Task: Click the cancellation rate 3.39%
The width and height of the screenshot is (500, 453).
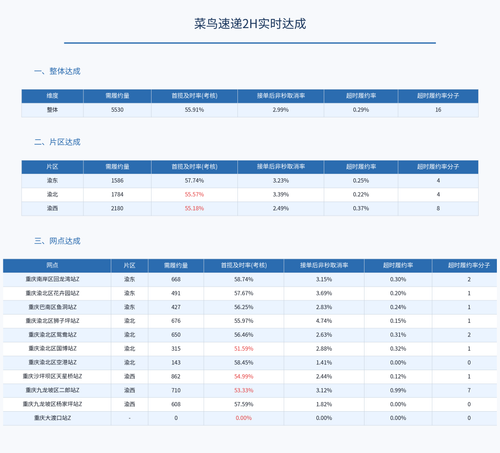Action: pyautogui.click(x=281, y=194)
